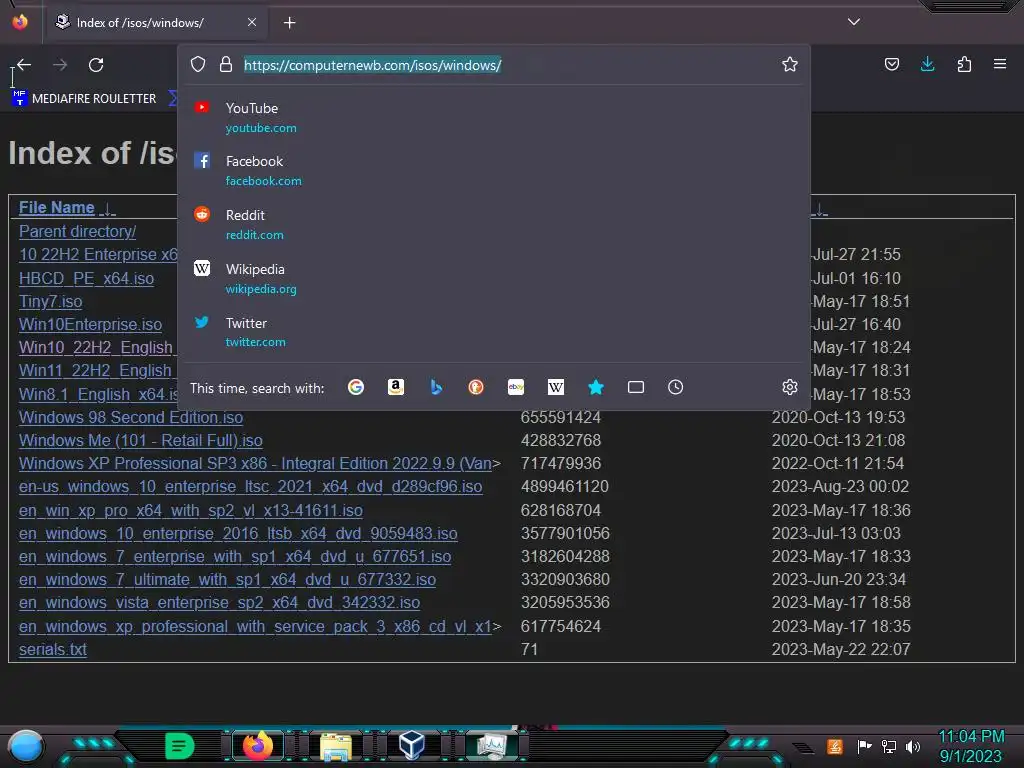1024x768 pixels.
Task: Choose the Facebook suggestion
Action: click(494, 170)
